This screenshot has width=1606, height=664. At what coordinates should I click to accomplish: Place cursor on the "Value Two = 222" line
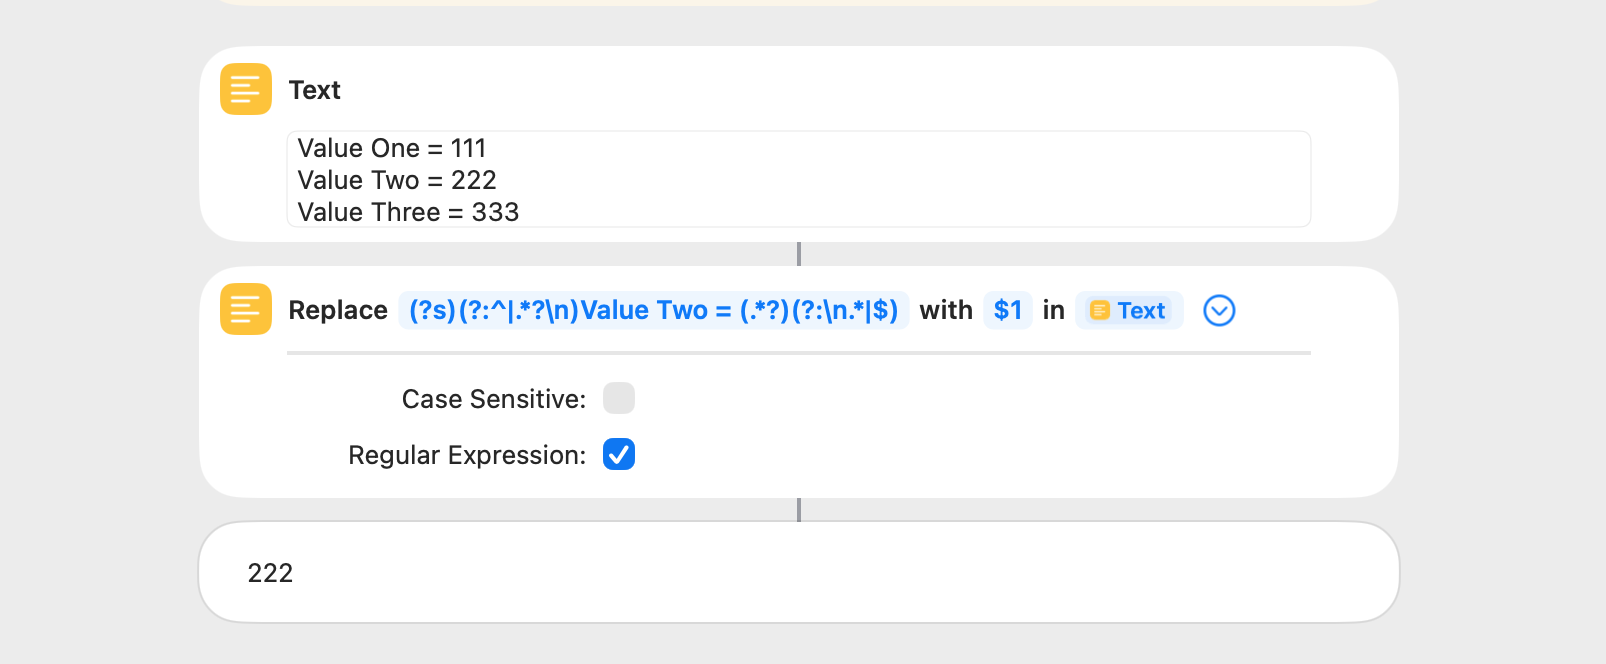click(x=397, y=180)
